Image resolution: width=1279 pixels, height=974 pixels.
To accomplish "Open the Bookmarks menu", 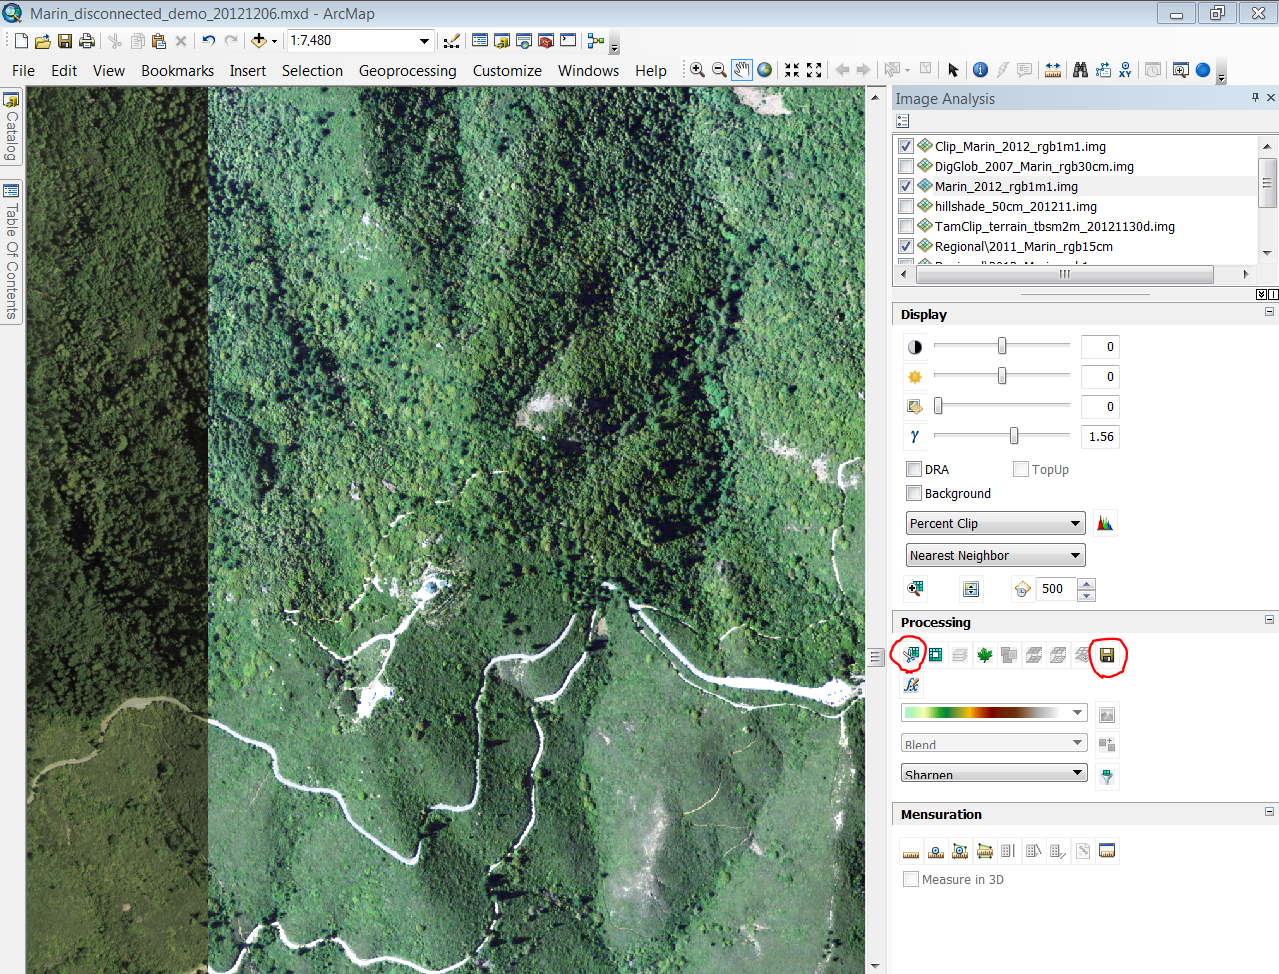I will pyautogui.click(x=177, y=71).
